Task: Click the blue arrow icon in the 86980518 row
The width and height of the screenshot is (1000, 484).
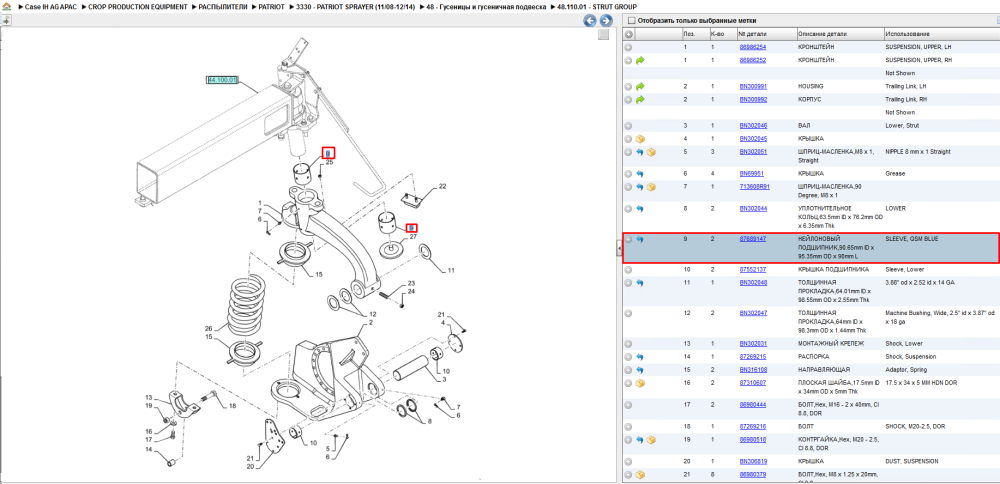Action: (x=640, y=440)
